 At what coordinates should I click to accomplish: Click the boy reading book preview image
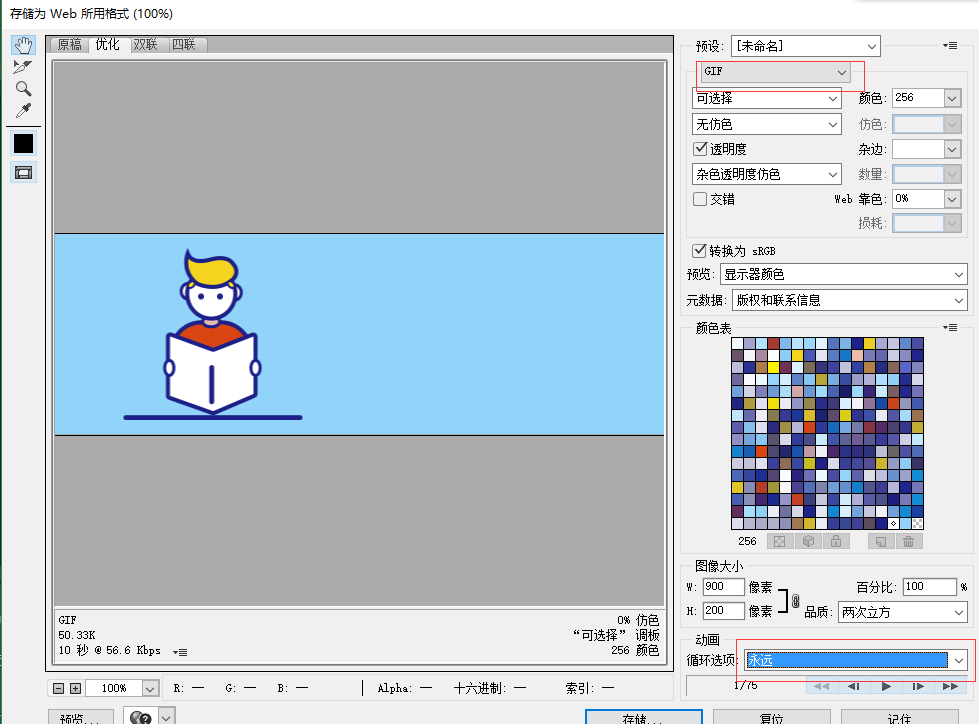pyautogui.click(x=212, y=334)
